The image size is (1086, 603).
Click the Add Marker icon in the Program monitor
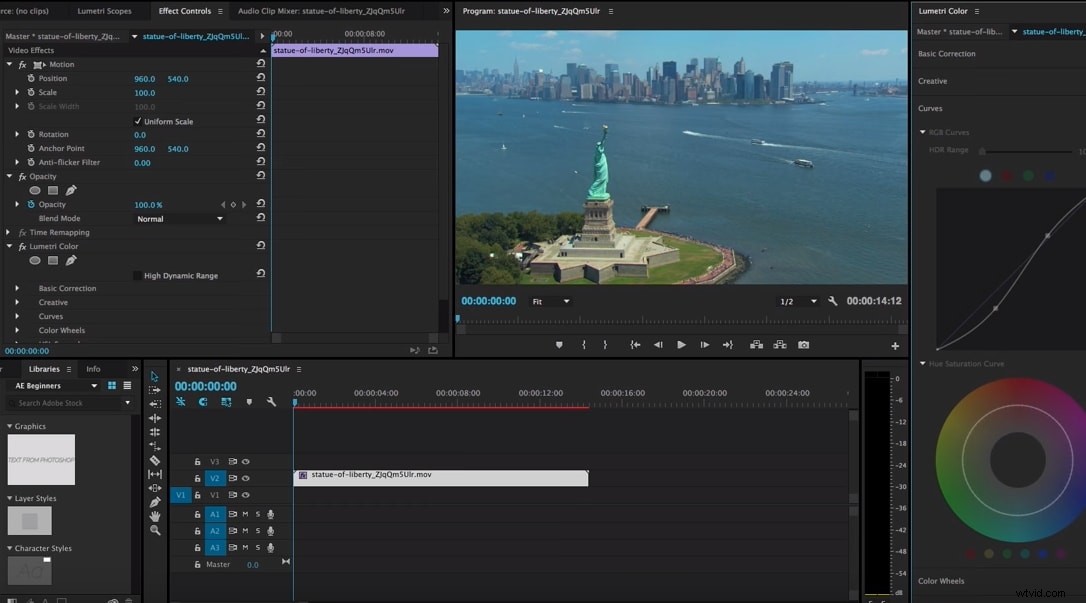tap(560, 343)
